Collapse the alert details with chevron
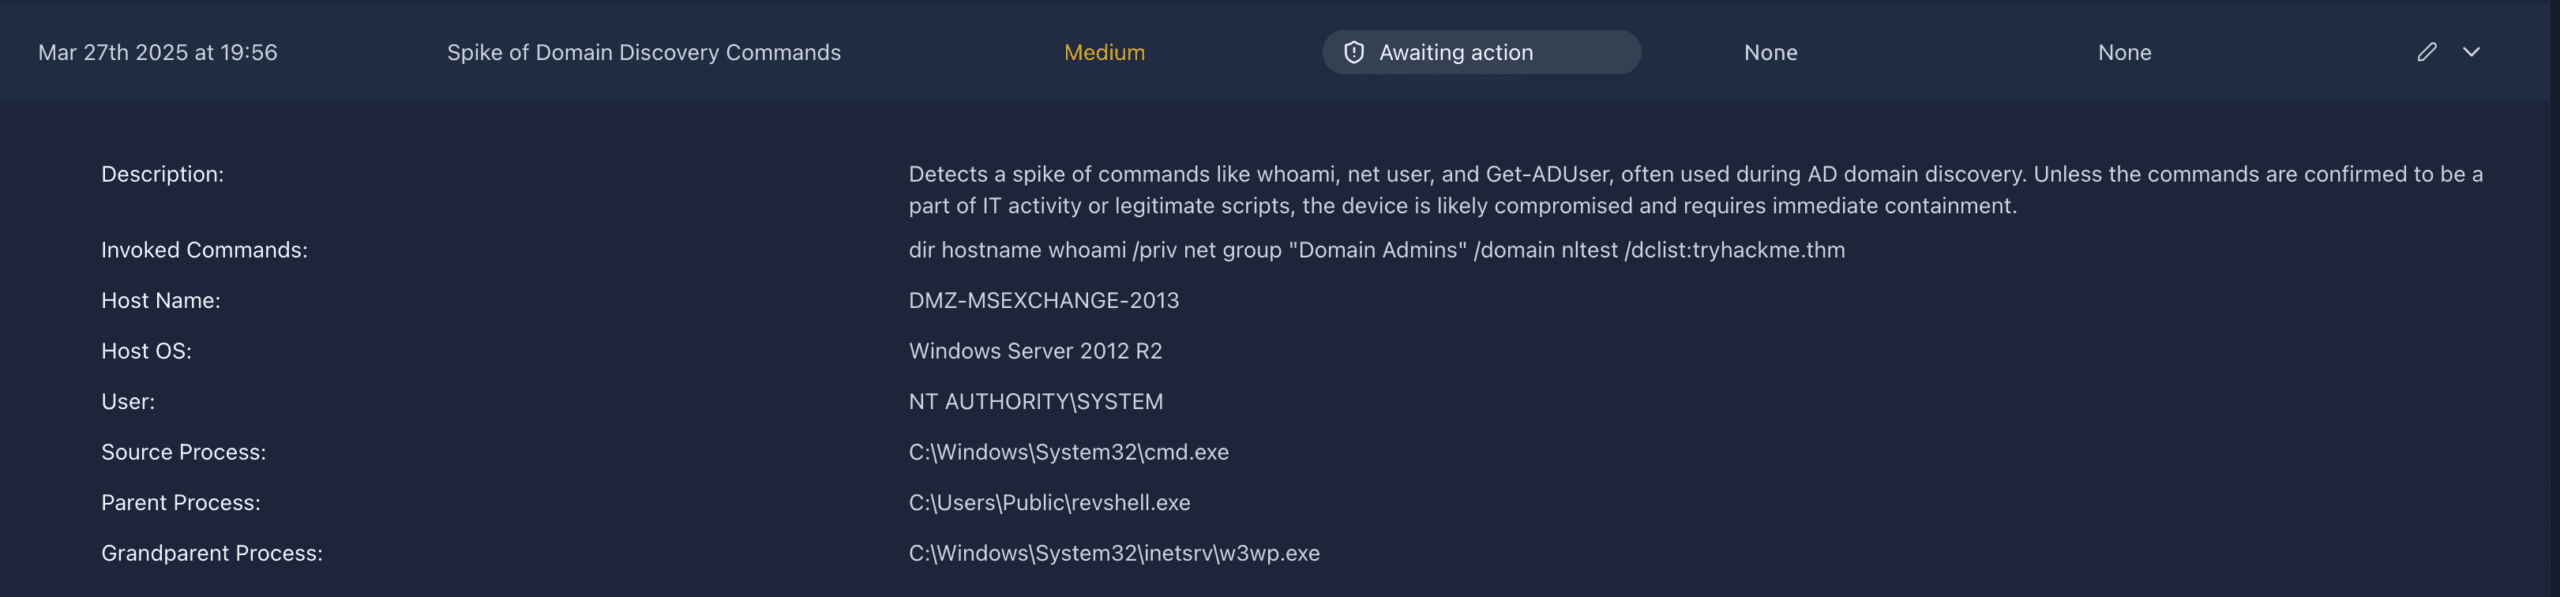 click(2471, 52)
